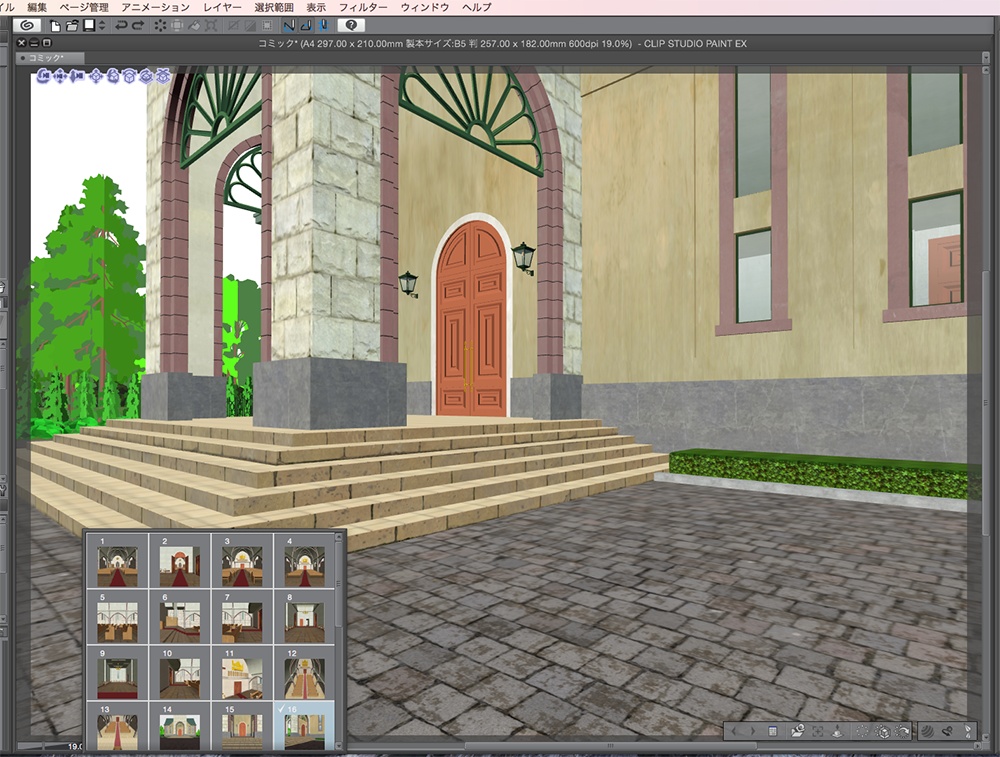Open the 表示 menu
The width and height of the screenshot is (1000, 757).
point(316,7)
